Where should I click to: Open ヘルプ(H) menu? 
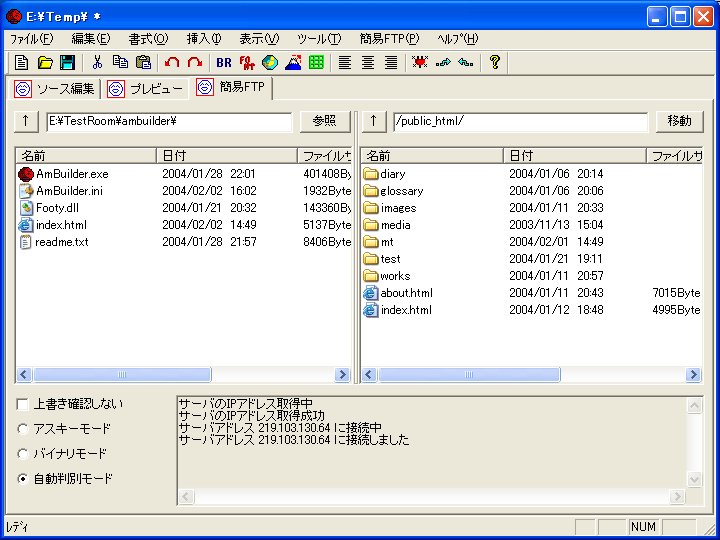click(x=458, y=39)
